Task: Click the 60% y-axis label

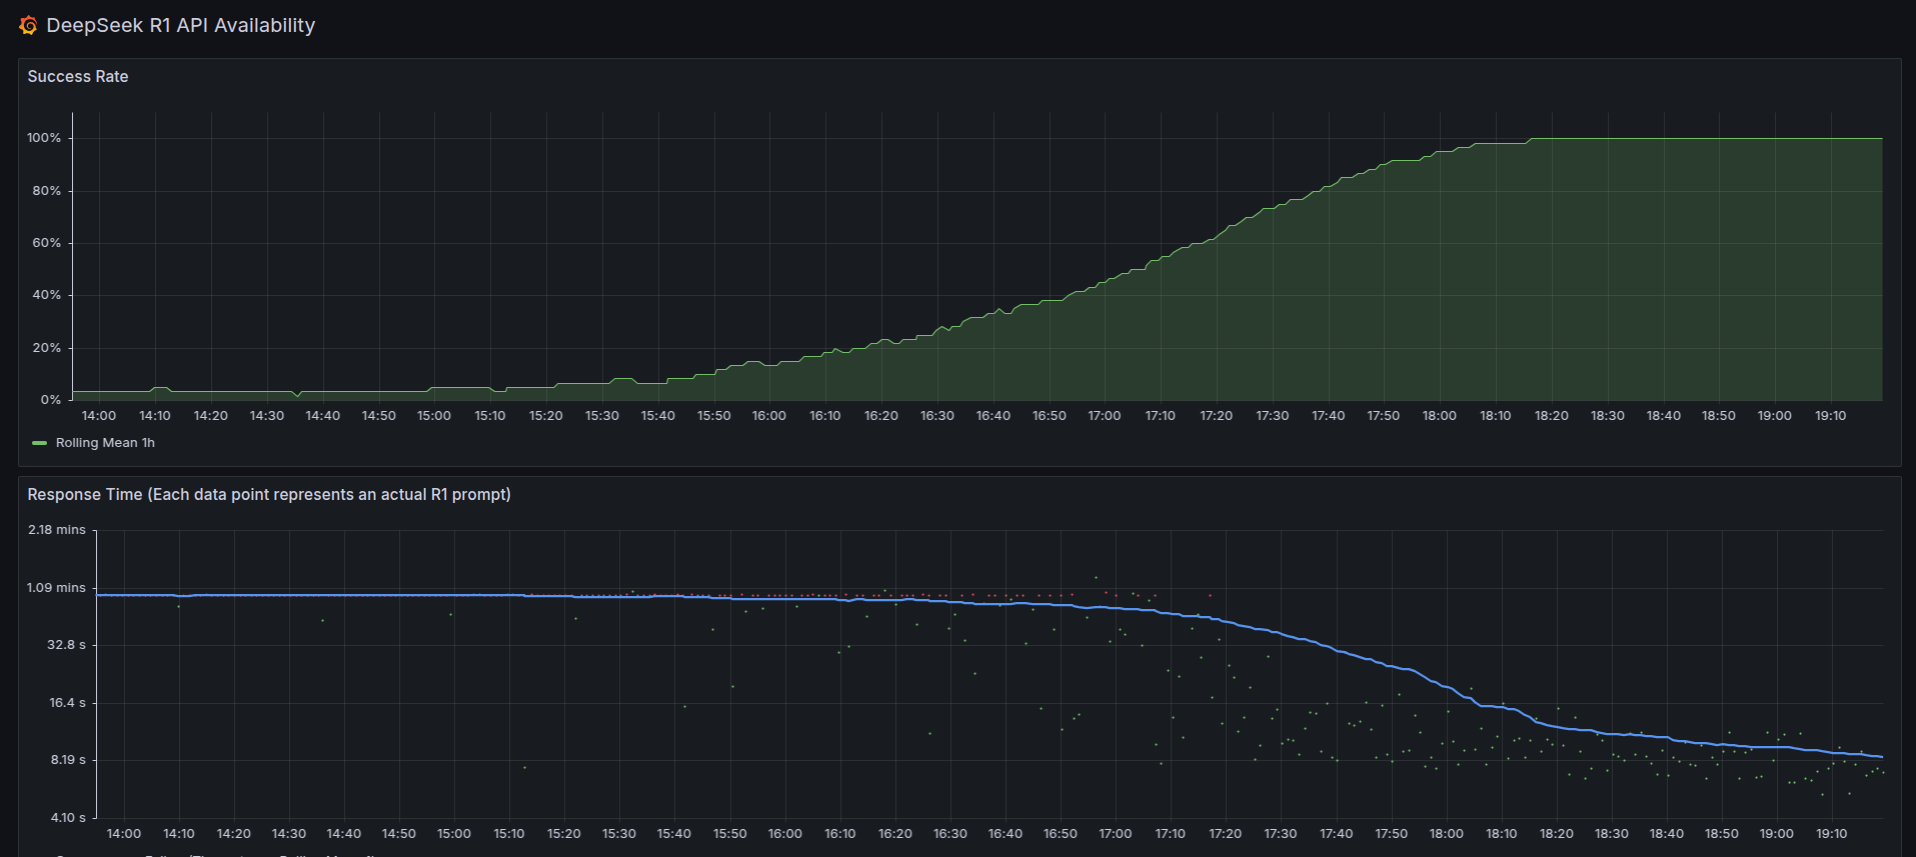Action: [47, 243]
